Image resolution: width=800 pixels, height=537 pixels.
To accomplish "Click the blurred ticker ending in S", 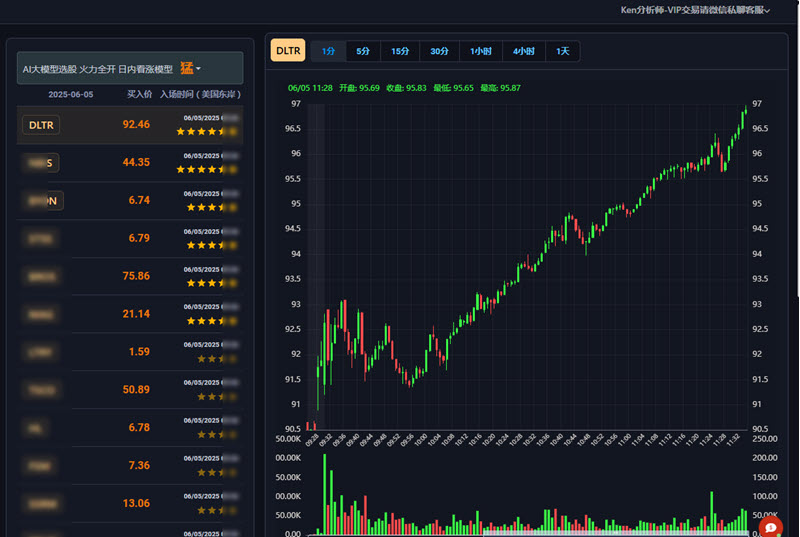I will coord(41,163).
